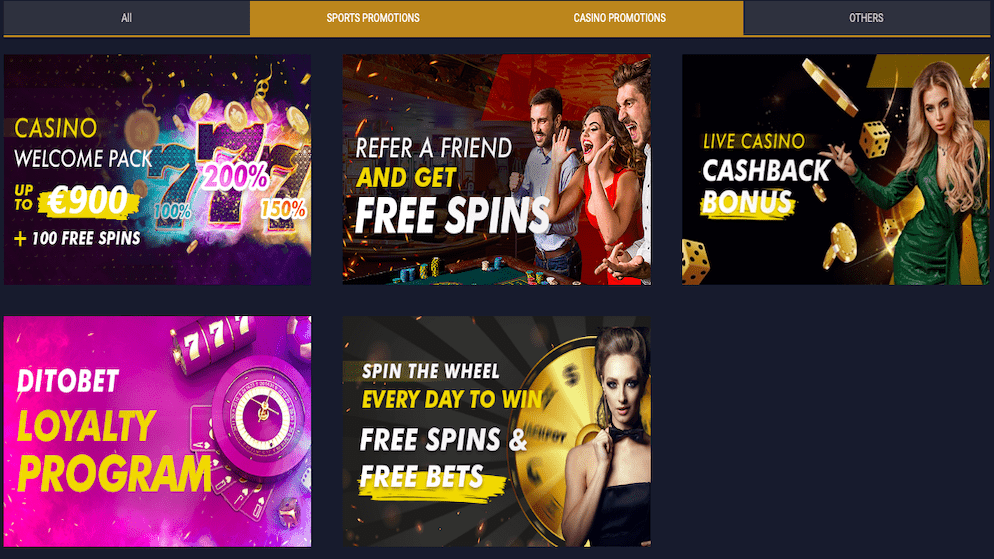Screen dimensions: 994x559
Task: Switch to the All promotions tab
Action: 126,18
